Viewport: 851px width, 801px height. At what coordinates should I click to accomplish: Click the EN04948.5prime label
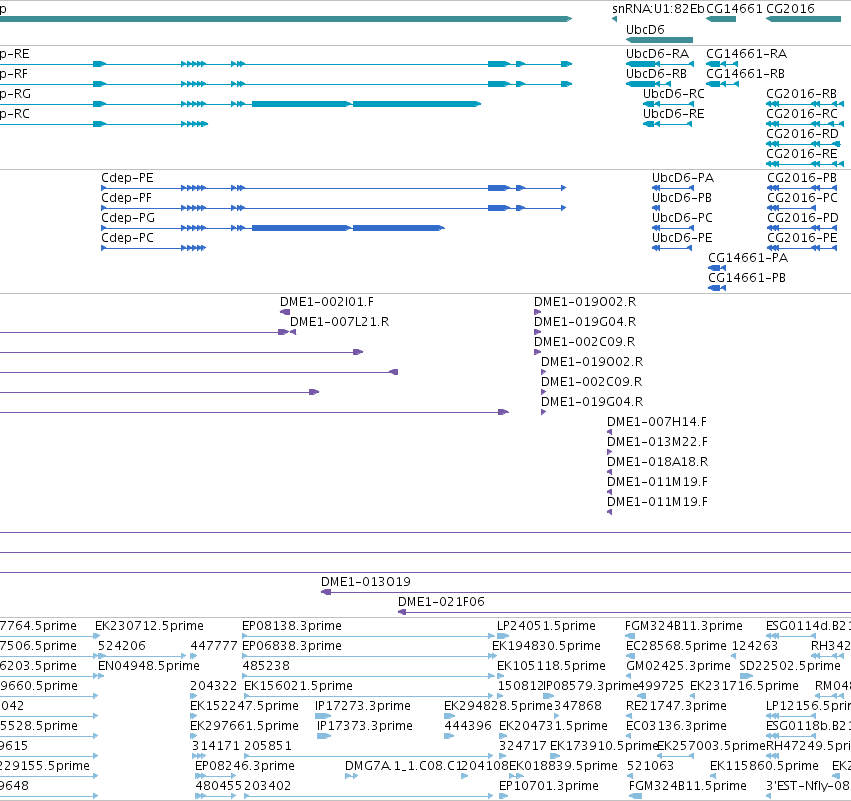click(149, 666)
